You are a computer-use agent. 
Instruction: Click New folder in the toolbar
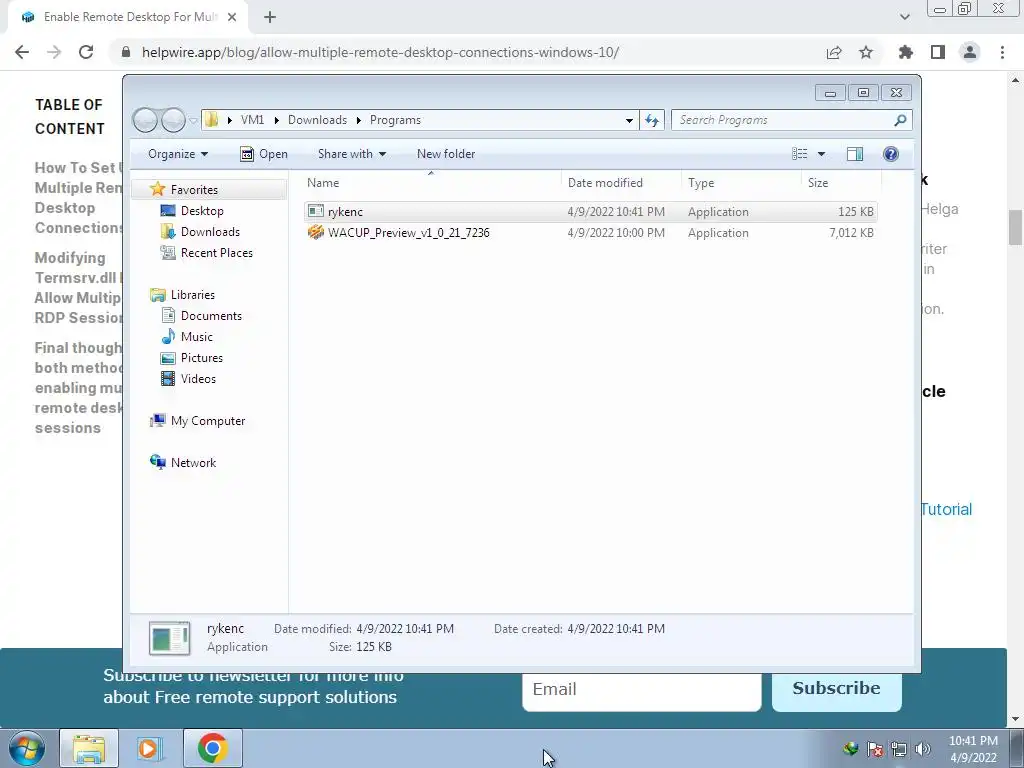tap(446, 154)
